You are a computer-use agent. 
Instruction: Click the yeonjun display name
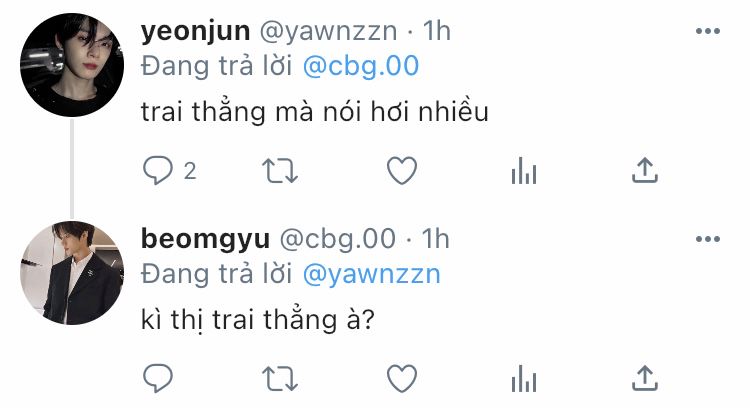click(x=195, y=32)
